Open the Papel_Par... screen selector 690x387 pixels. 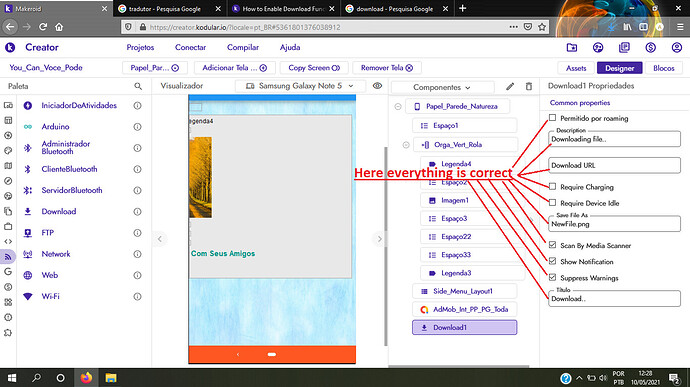pyautogui.click(x=154, y=68)
